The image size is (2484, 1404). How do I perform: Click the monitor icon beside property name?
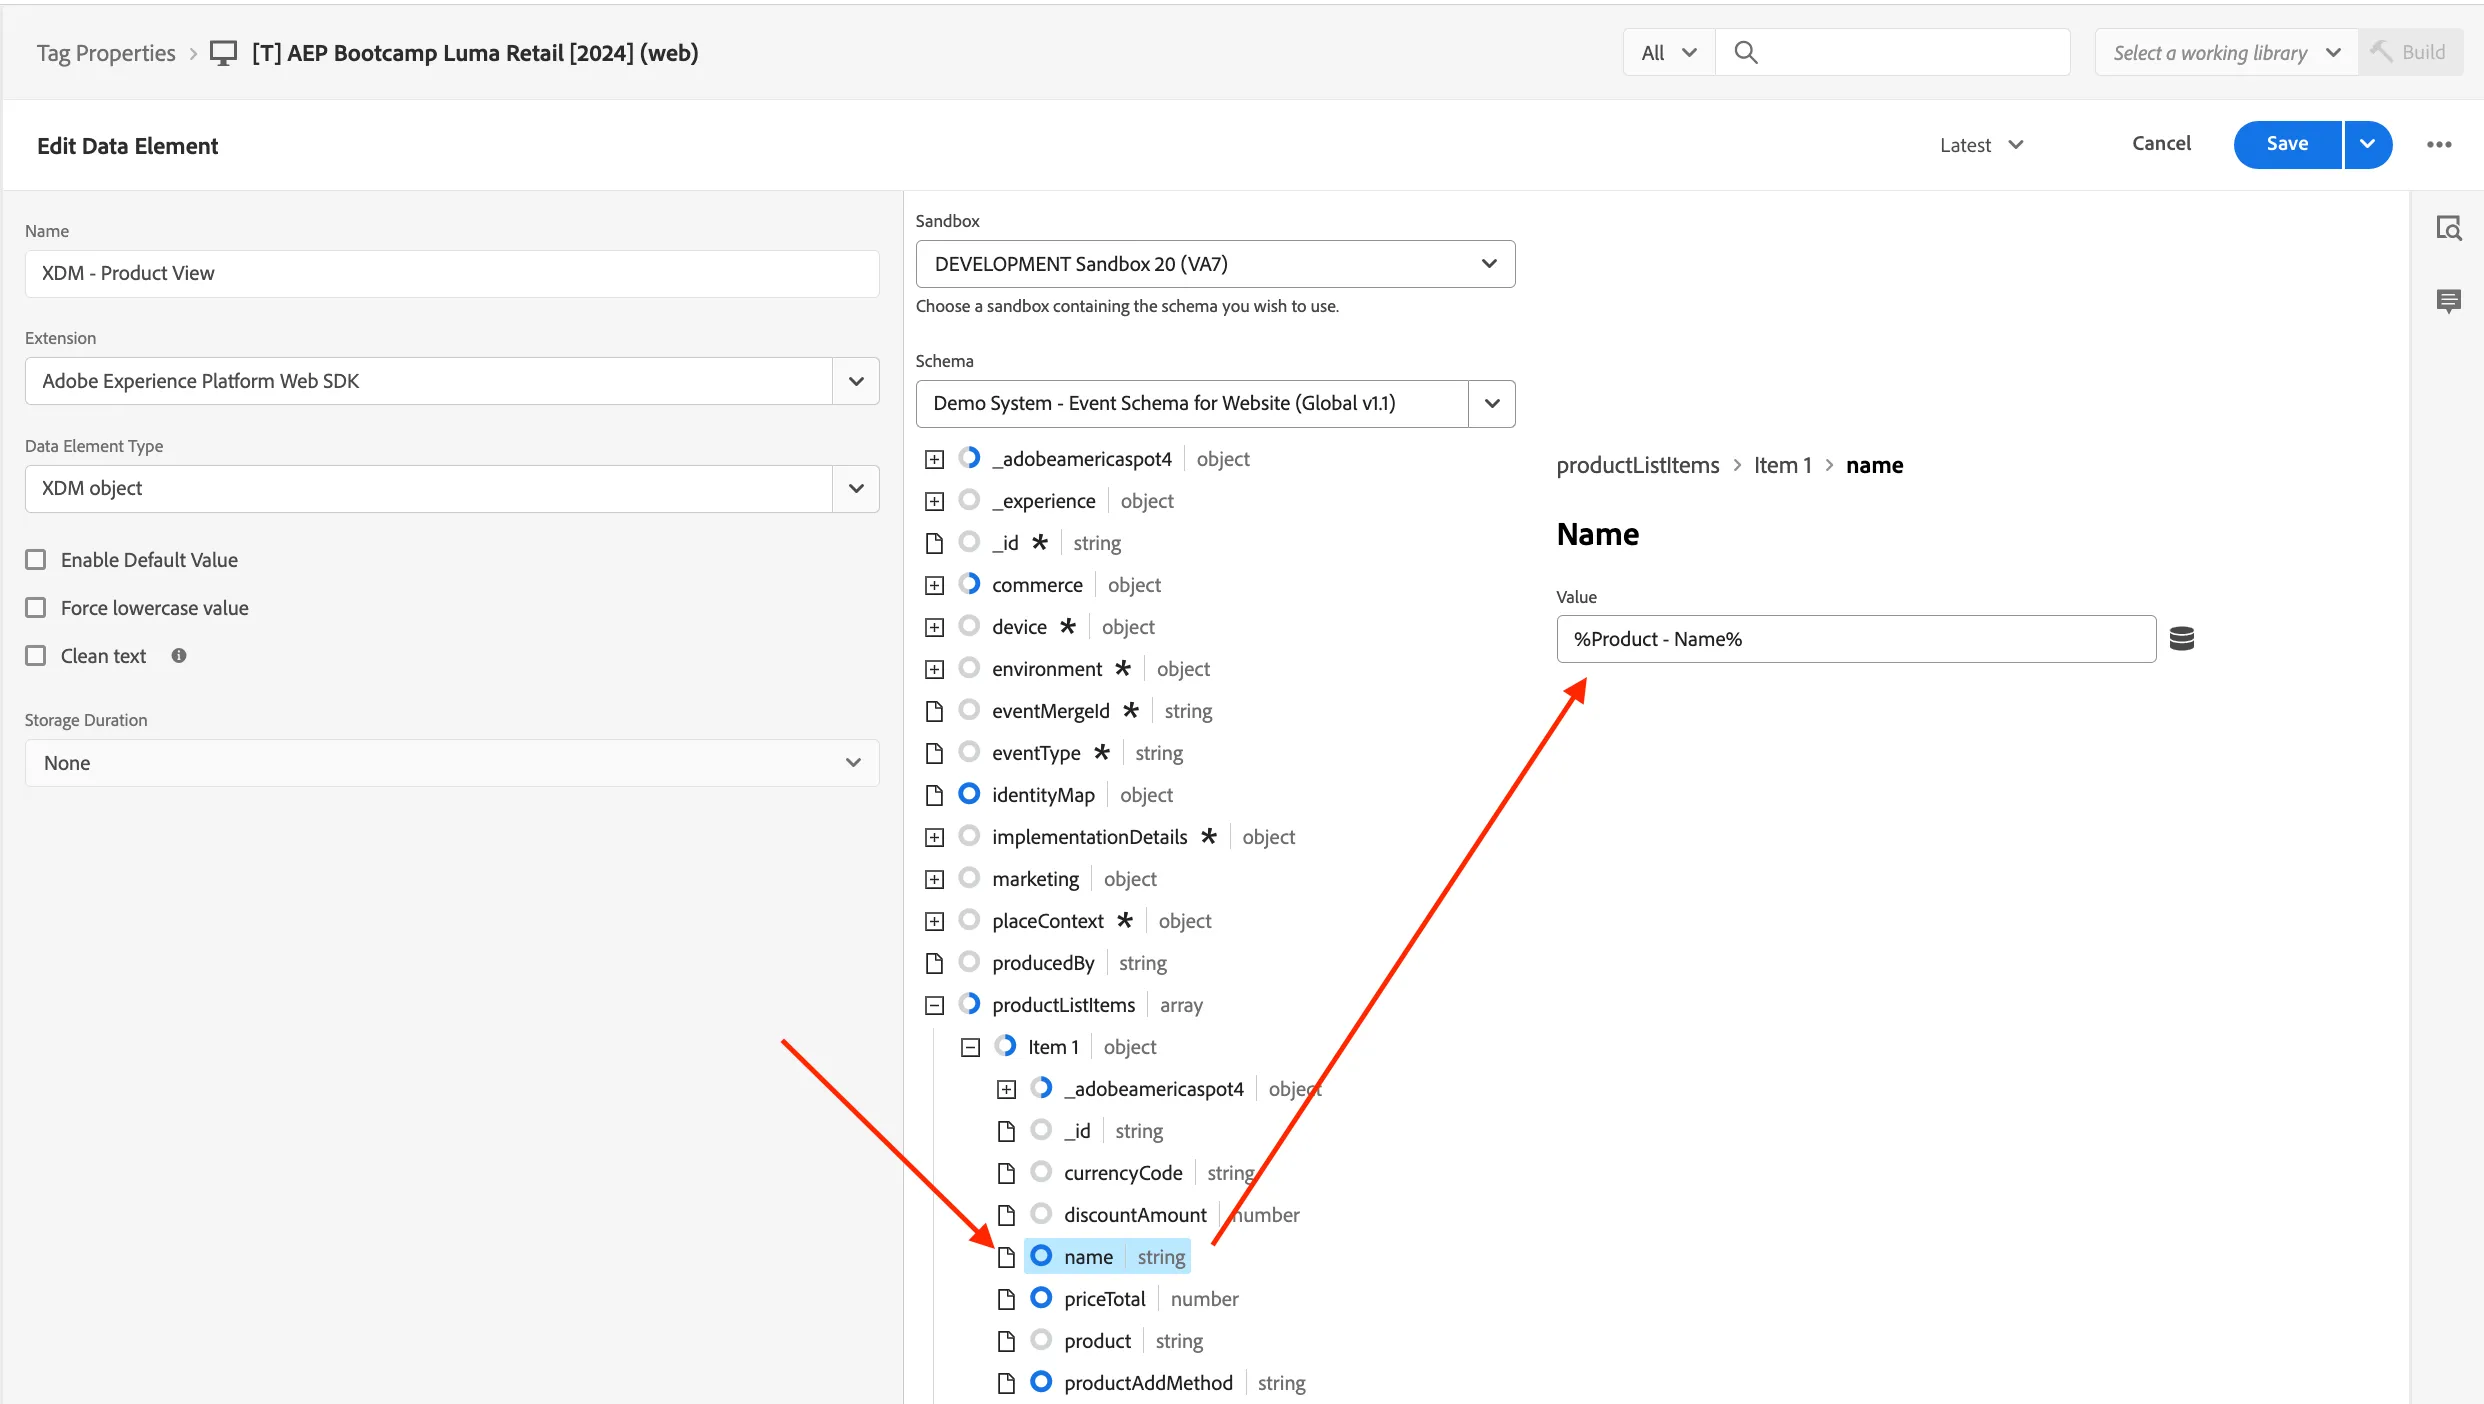[223, 53]
